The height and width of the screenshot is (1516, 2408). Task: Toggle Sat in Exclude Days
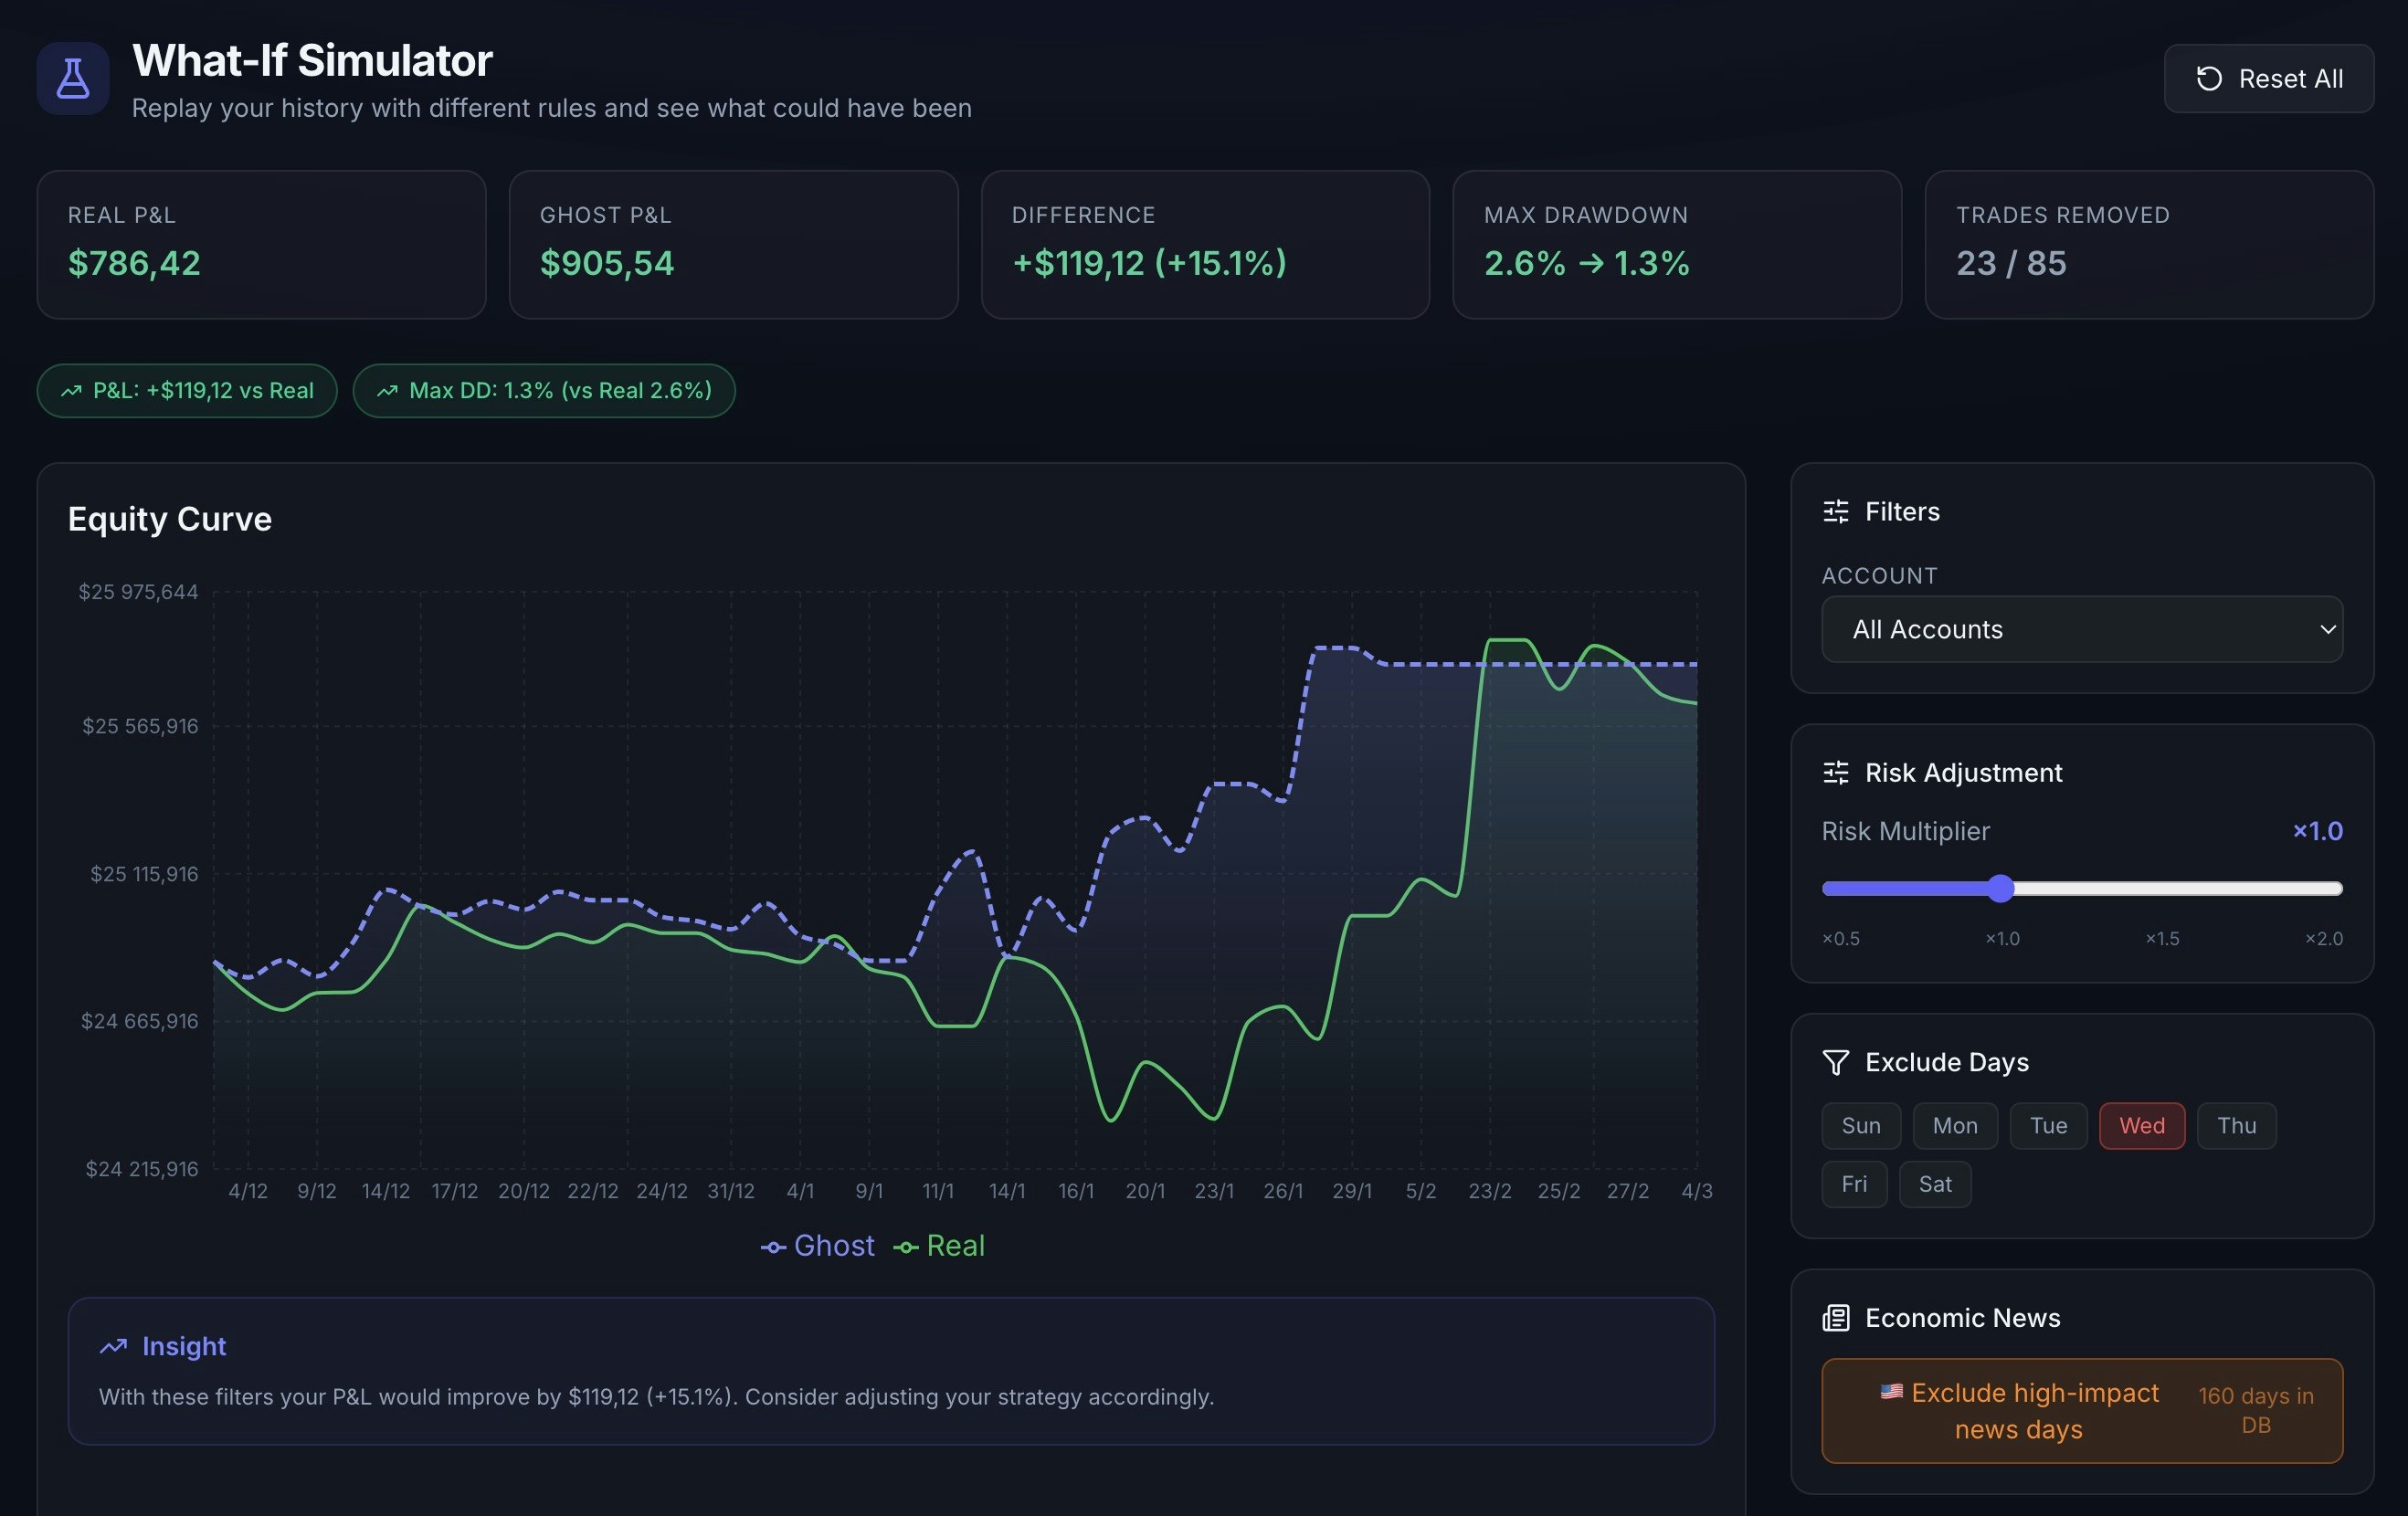1934,1184
